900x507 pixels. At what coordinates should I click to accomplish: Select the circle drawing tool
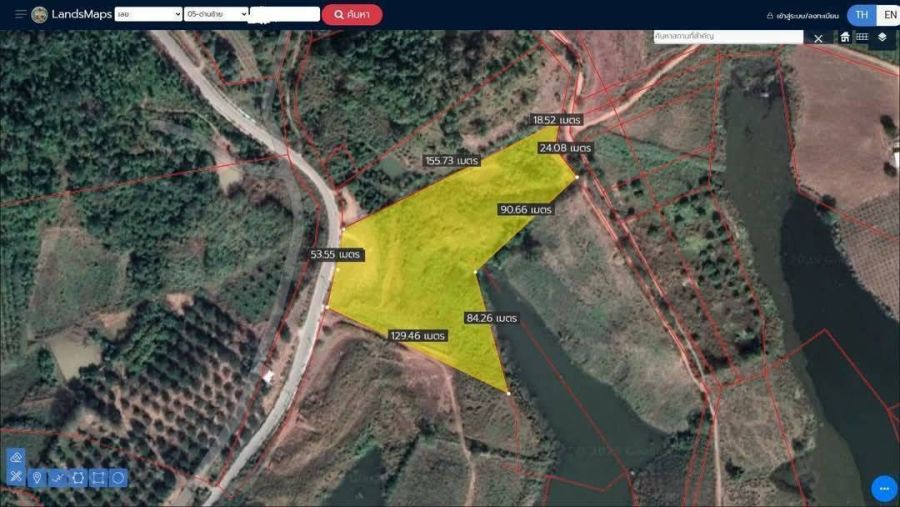tap(118, 478)
